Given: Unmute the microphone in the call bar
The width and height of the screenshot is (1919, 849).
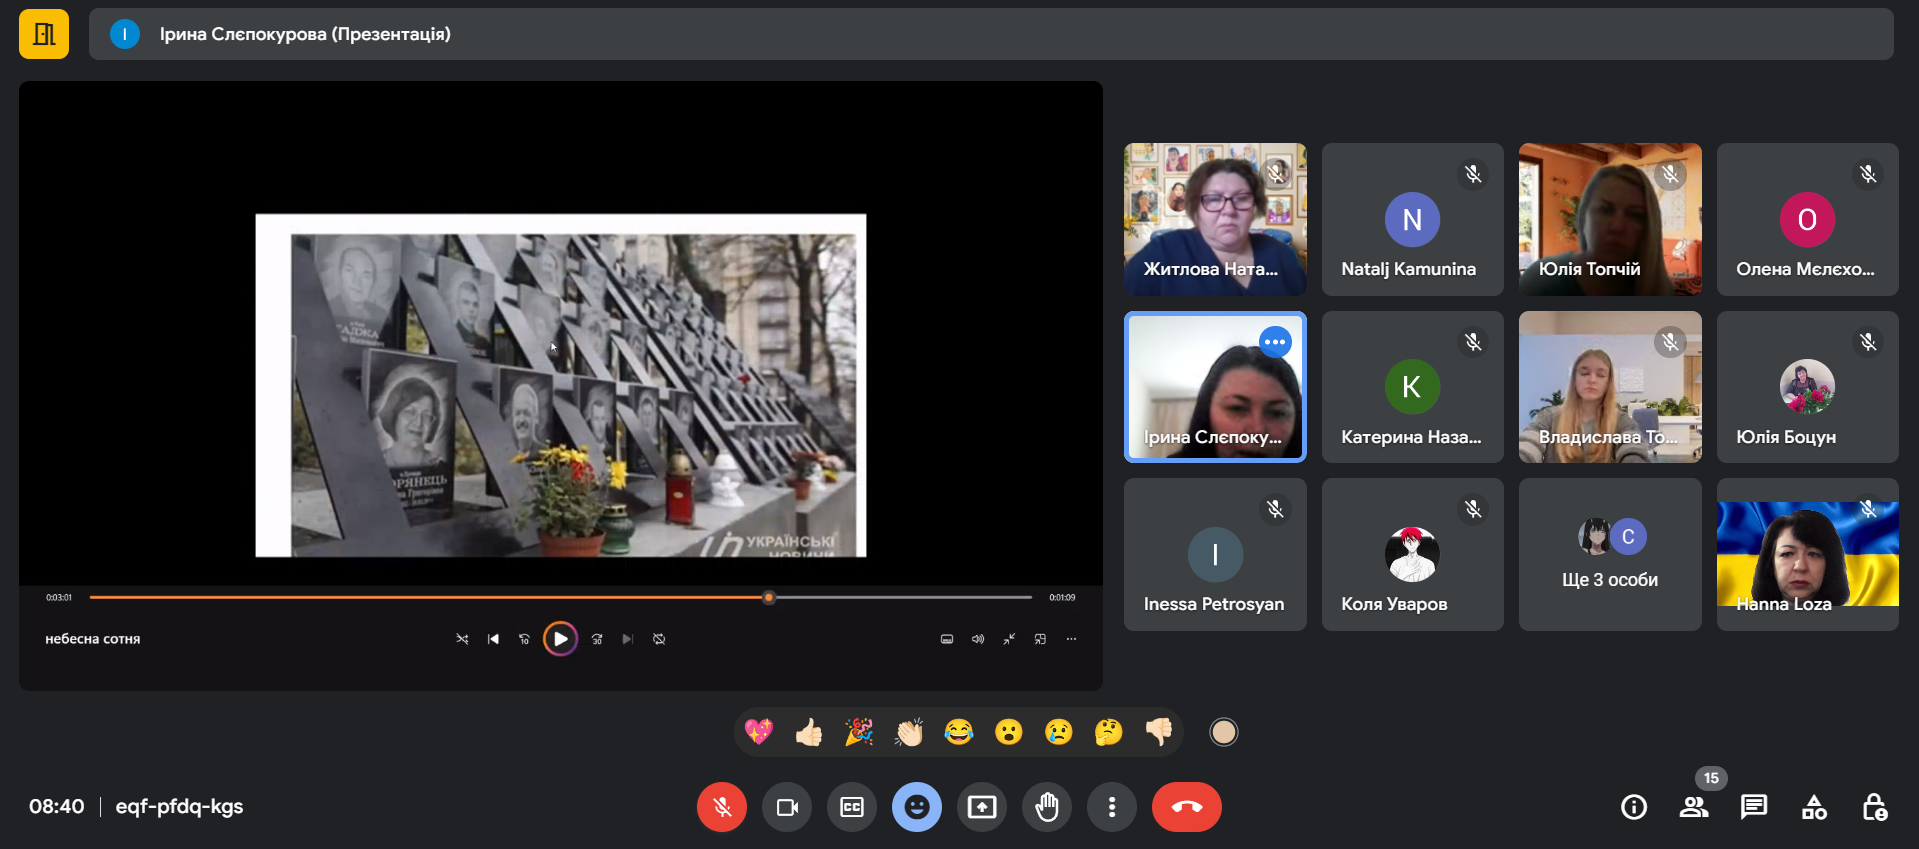Looking at the screenshot, I should (x=721, y=807).
